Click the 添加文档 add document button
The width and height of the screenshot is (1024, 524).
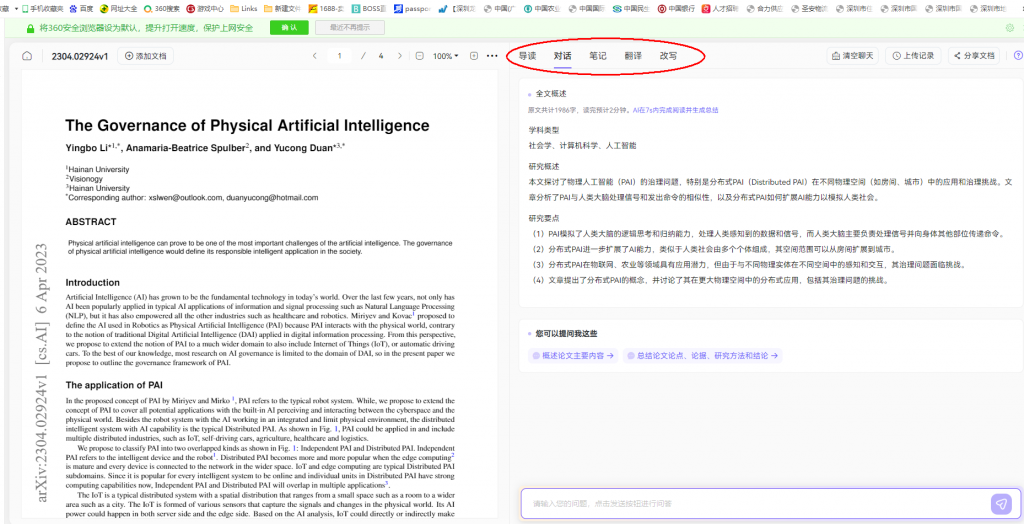click(x=146, y=56)
